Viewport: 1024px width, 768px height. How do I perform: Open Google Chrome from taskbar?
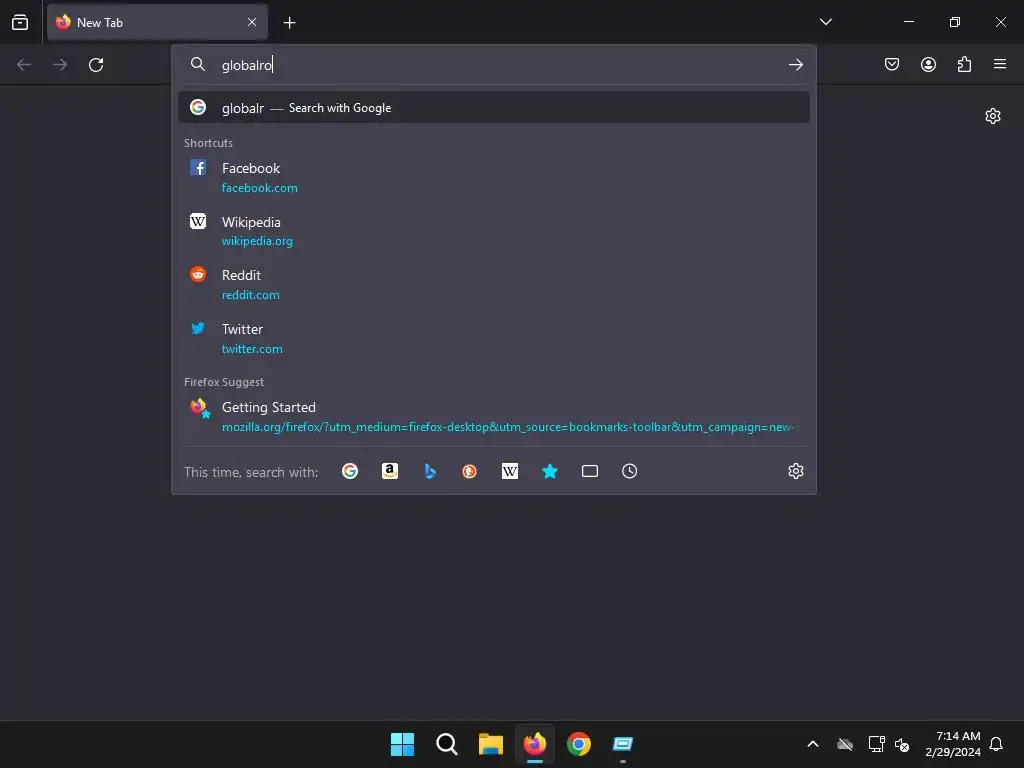pos(579,744)
